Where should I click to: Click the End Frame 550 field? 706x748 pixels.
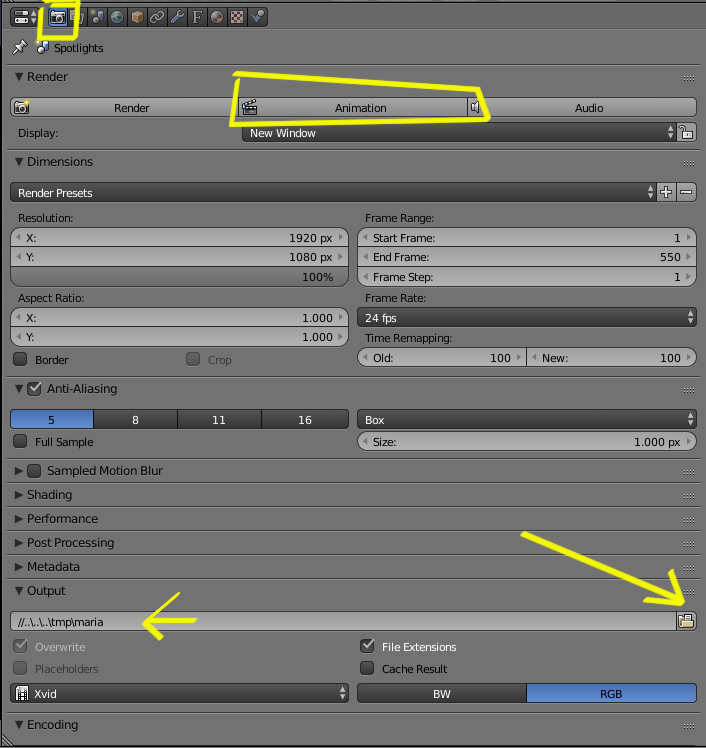[527, 257]
